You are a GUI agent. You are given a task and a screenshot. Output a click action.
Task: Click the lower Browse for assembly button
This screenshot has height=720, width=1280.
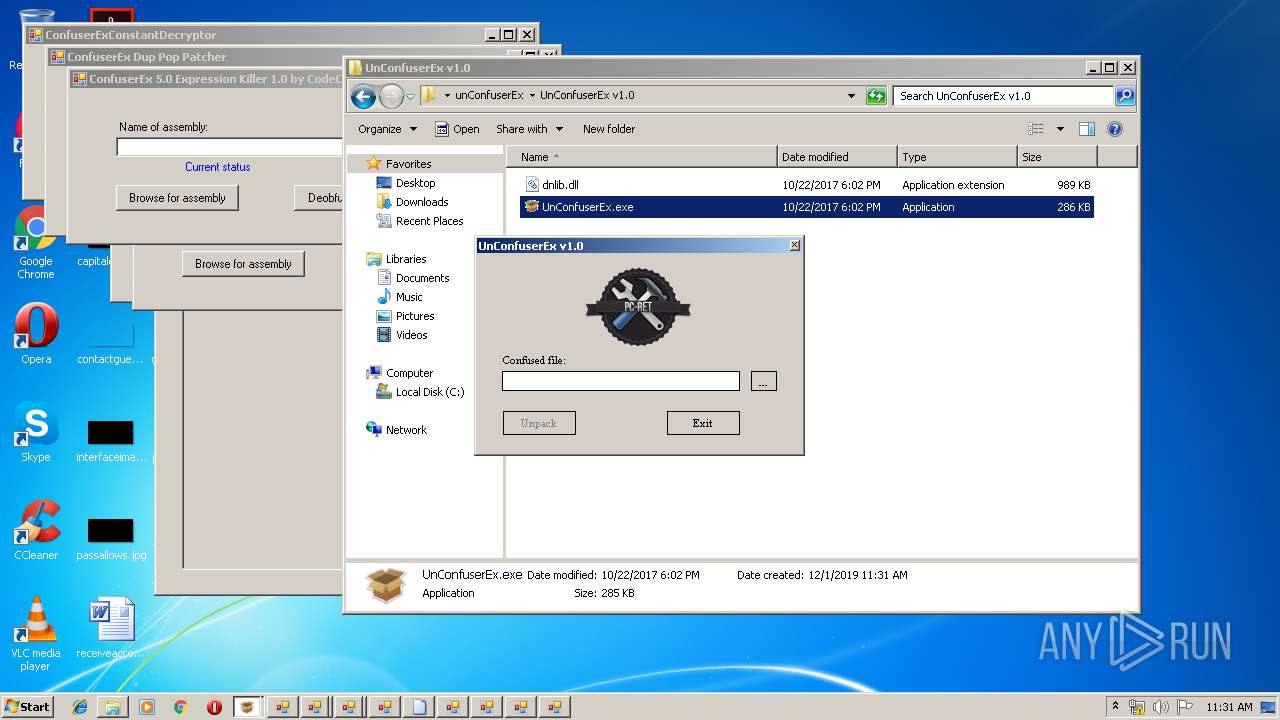coord(243,264)
